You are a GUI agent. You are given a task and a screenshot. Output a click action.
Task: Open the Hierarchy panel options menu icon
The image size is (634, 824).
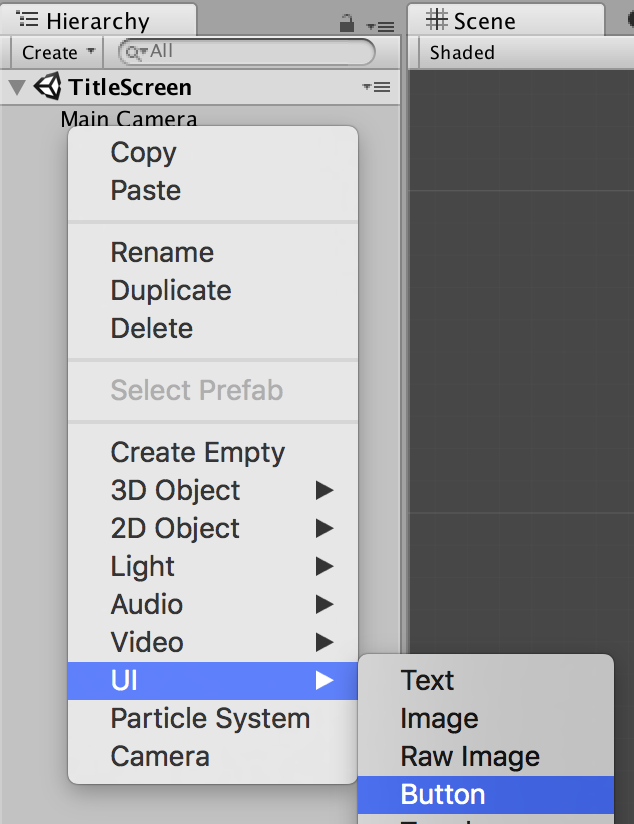[x=379, y=25]
